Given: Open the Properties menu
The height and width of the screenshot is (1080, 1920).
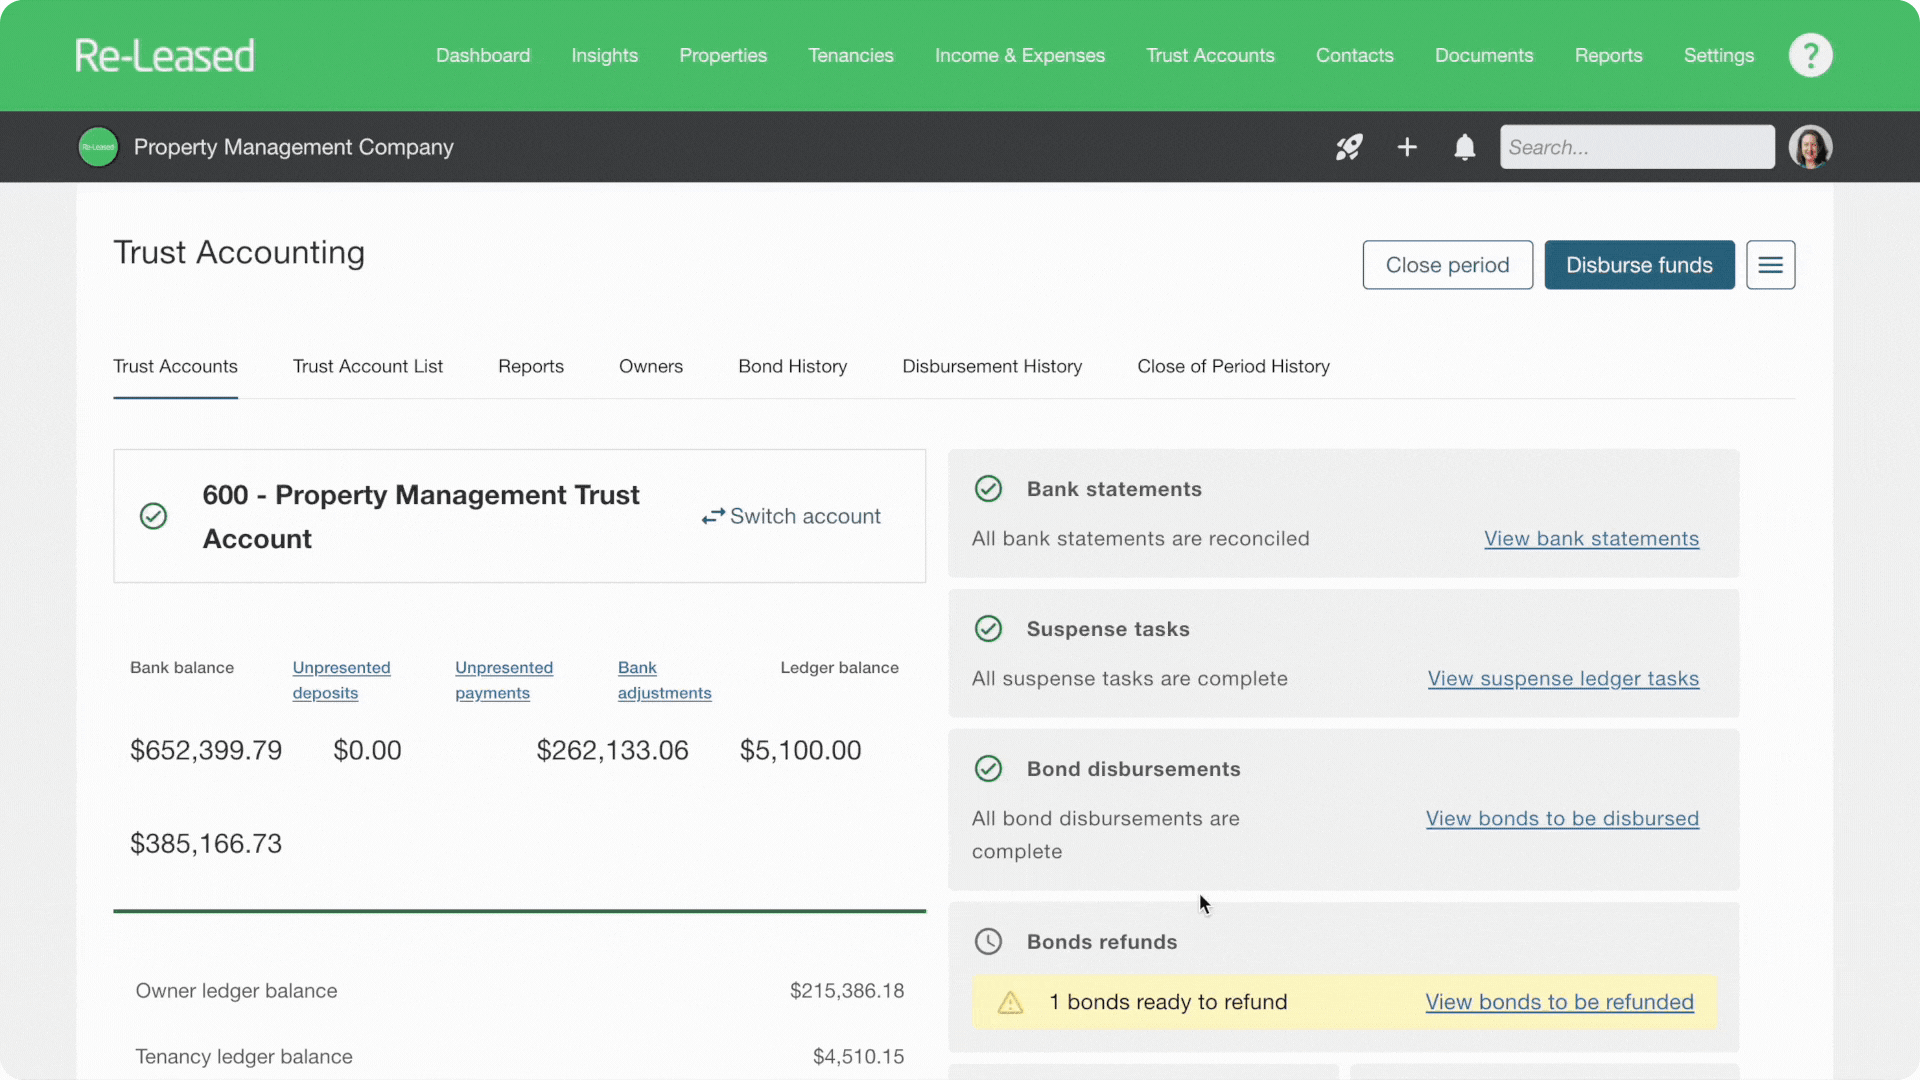Looking at the screenshot, I should click(x=723, y=56).
